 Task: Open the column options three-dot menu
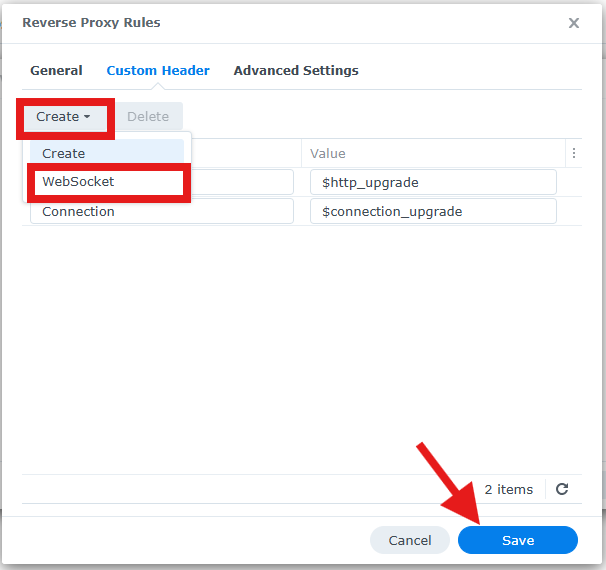click(x=574, y=153)
